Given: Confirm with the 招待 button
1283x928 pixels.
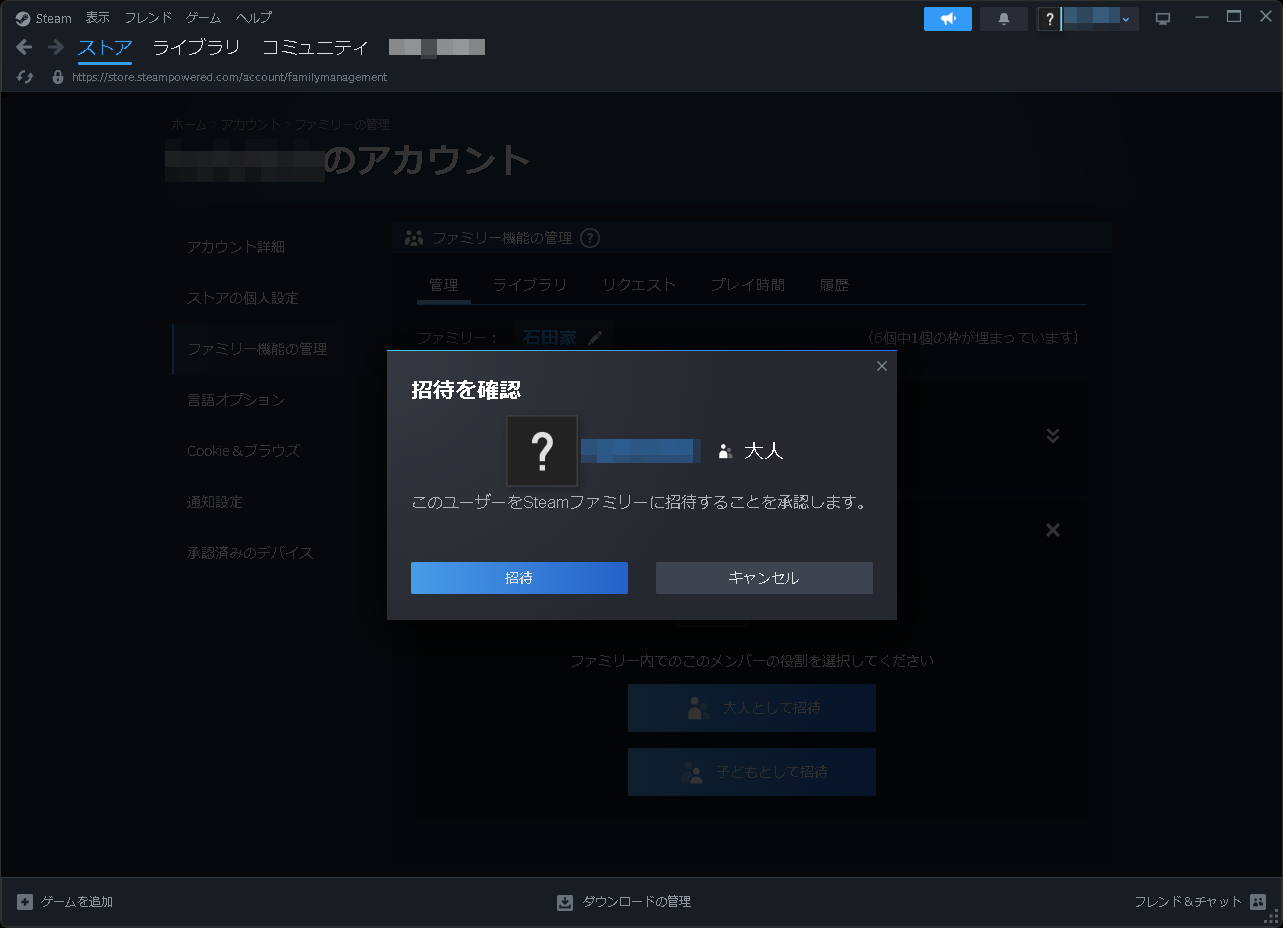Looking at the screenshot, I should pos(519,578).
